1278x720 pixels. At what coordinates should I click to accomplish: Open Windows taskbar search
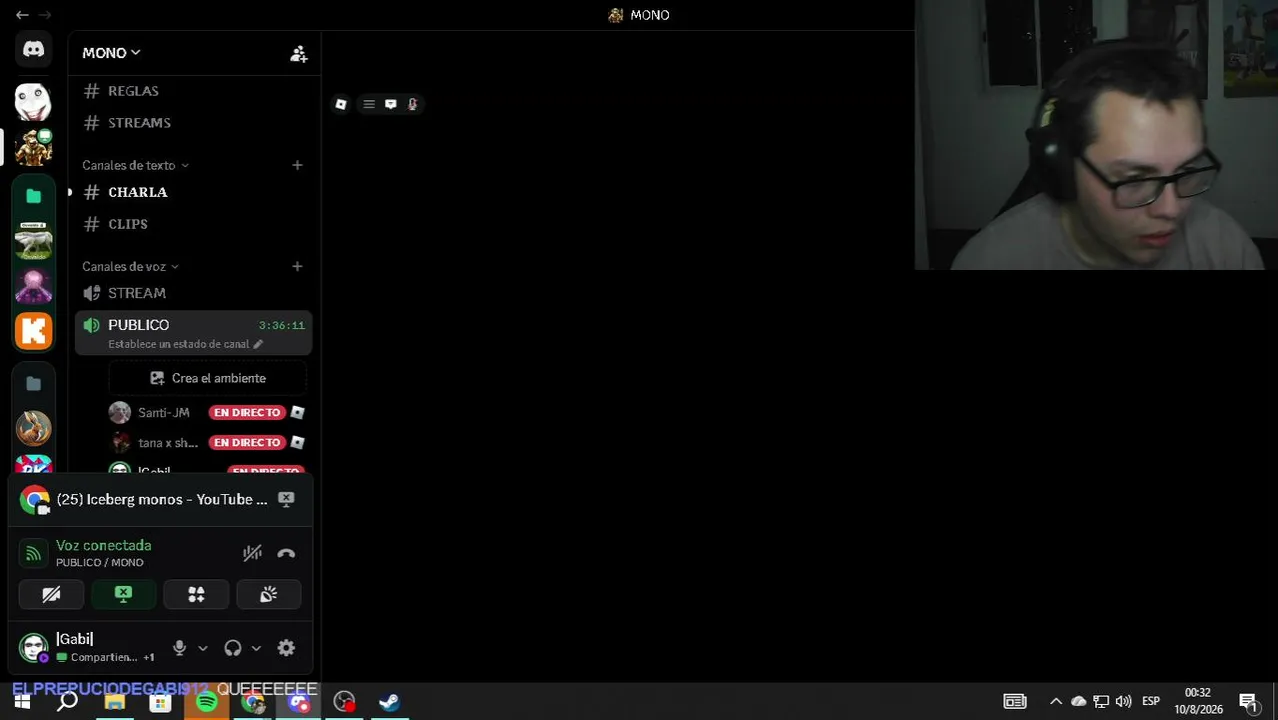pos(67,702)
